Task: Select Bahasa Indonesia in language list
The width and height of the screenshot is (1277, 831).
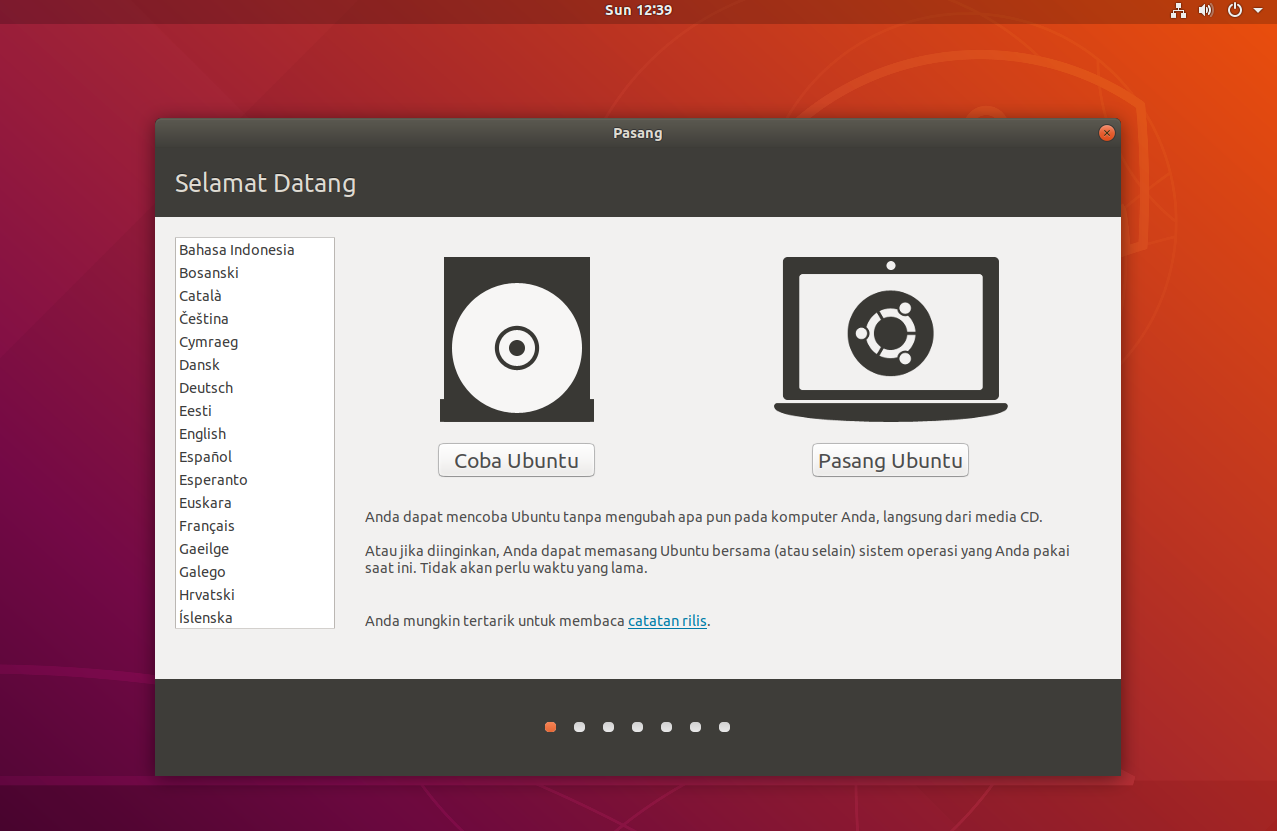Action: pos(255,250)
